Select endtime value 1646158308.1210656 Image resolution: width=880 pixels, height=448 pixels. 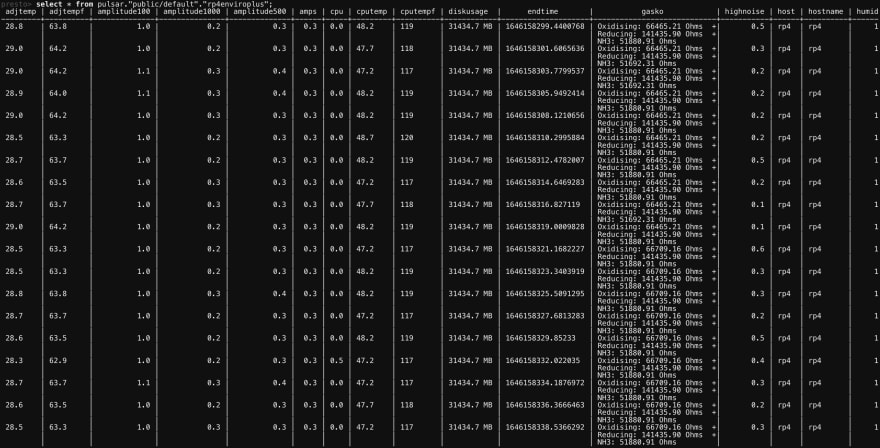pos(545,116)
